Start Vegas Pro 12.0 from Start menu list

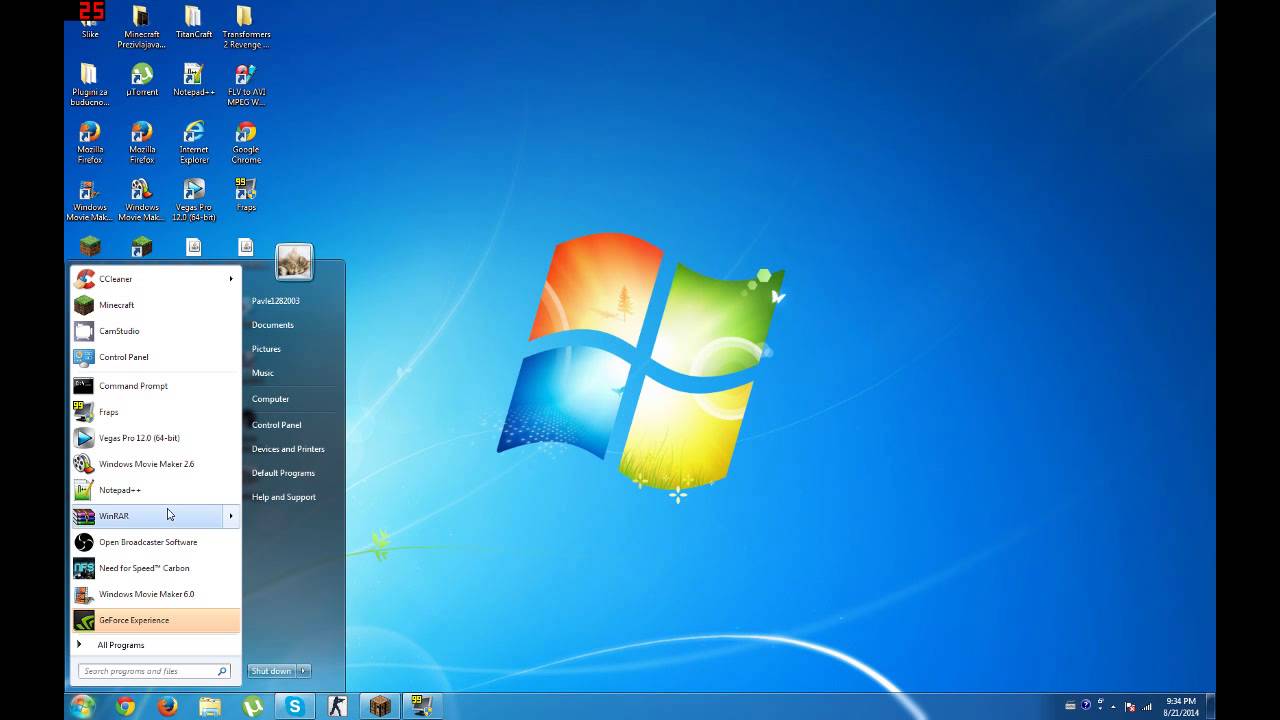(156, 438)
